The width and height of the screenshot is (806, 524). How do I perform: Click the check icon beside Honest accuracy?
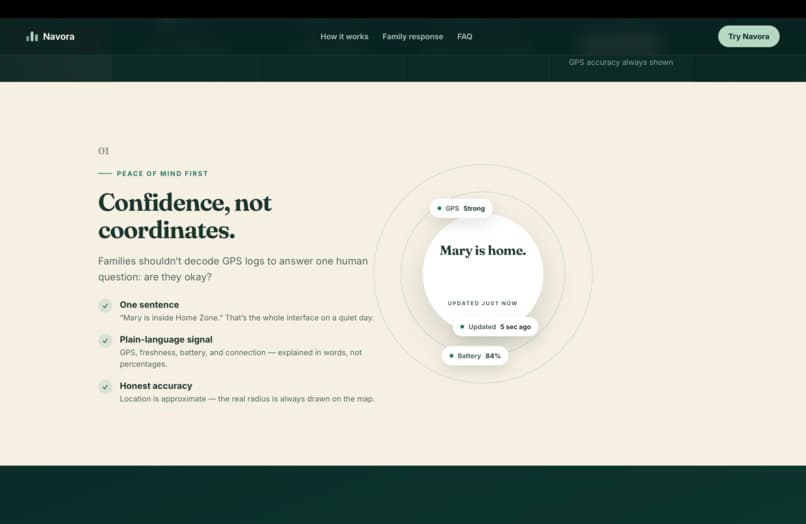105,387
